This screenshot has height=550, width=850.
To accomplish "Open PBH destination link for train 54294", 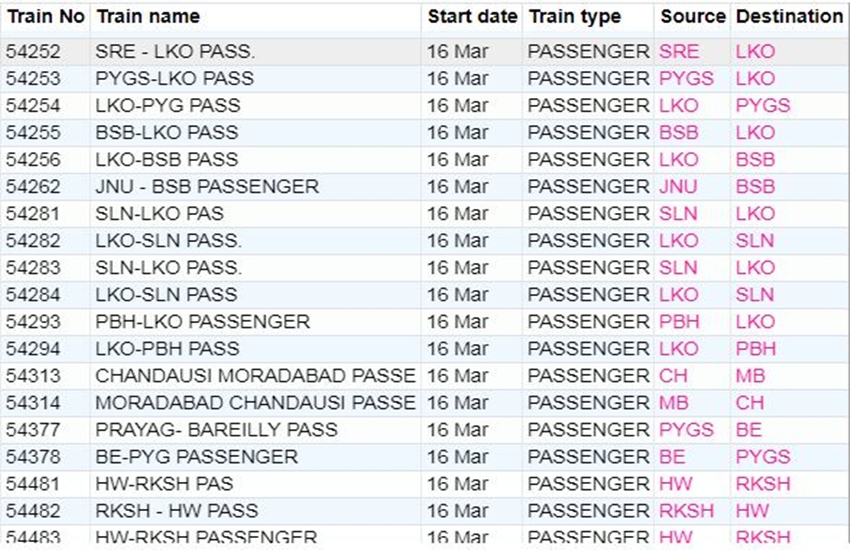I will [x=755, y=348].
